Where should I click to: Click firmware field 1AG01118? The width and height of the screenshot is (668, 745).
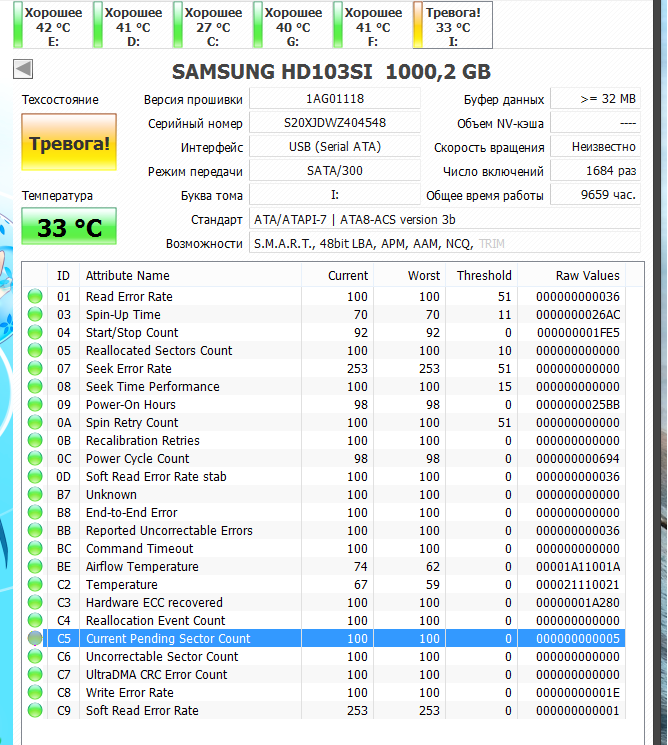(x=335, y=99)
